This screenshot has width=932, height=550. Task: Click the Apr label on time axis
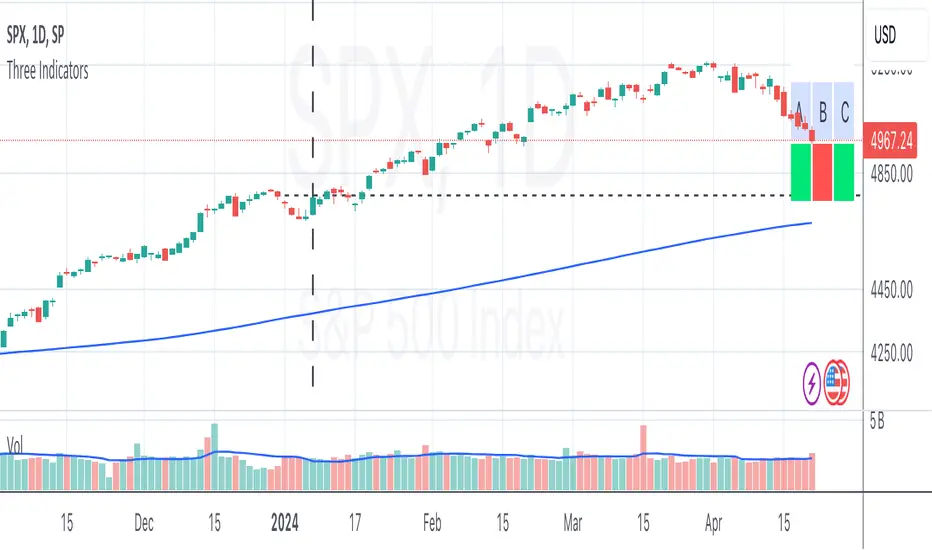713,522
